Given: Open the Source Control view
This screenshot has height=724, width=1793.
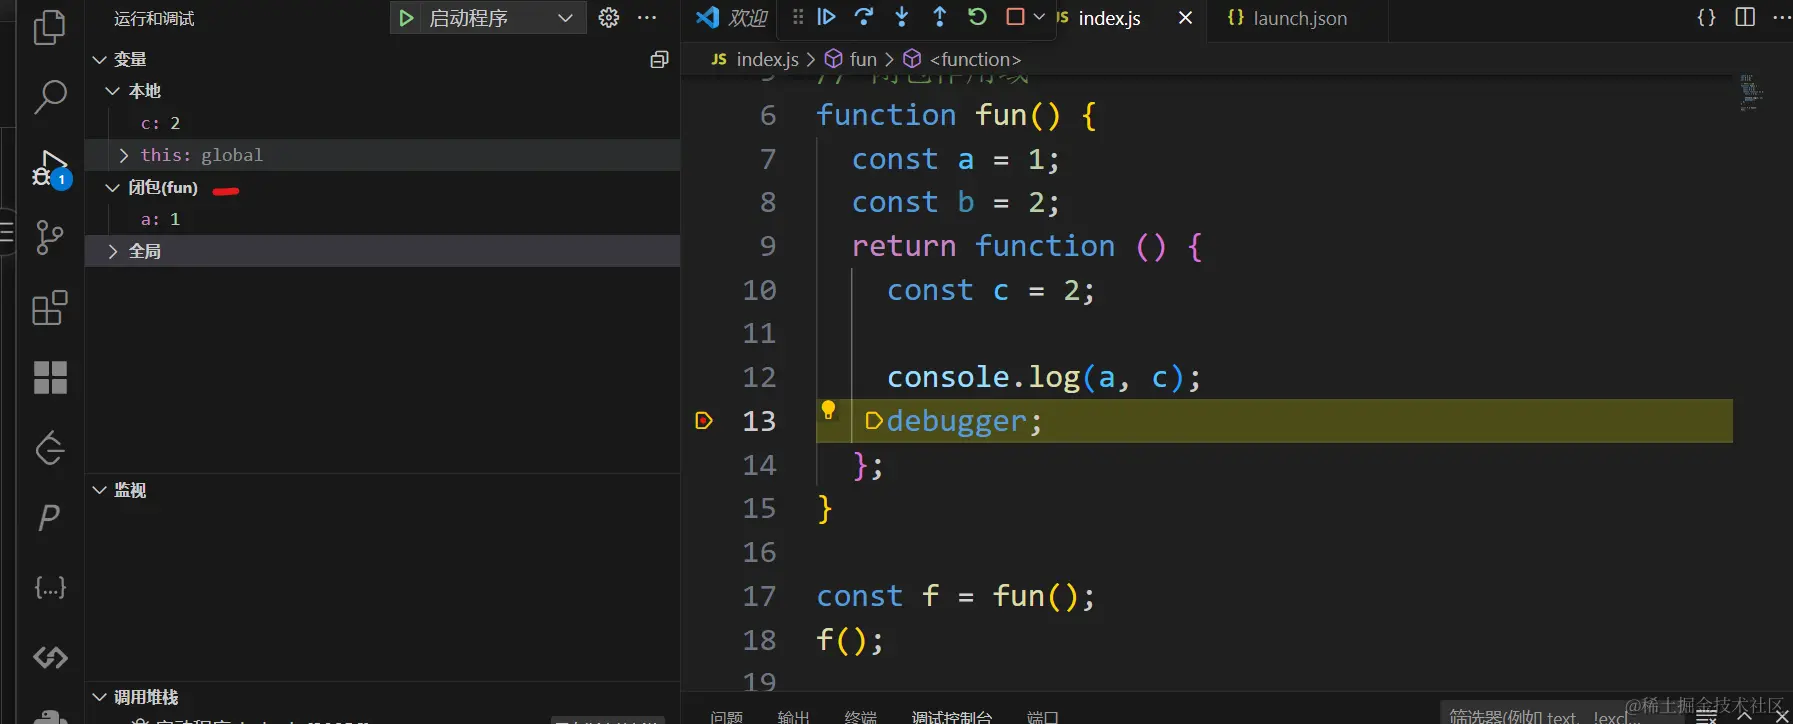Looking at the screenshot, I should (x=49, y=237).
